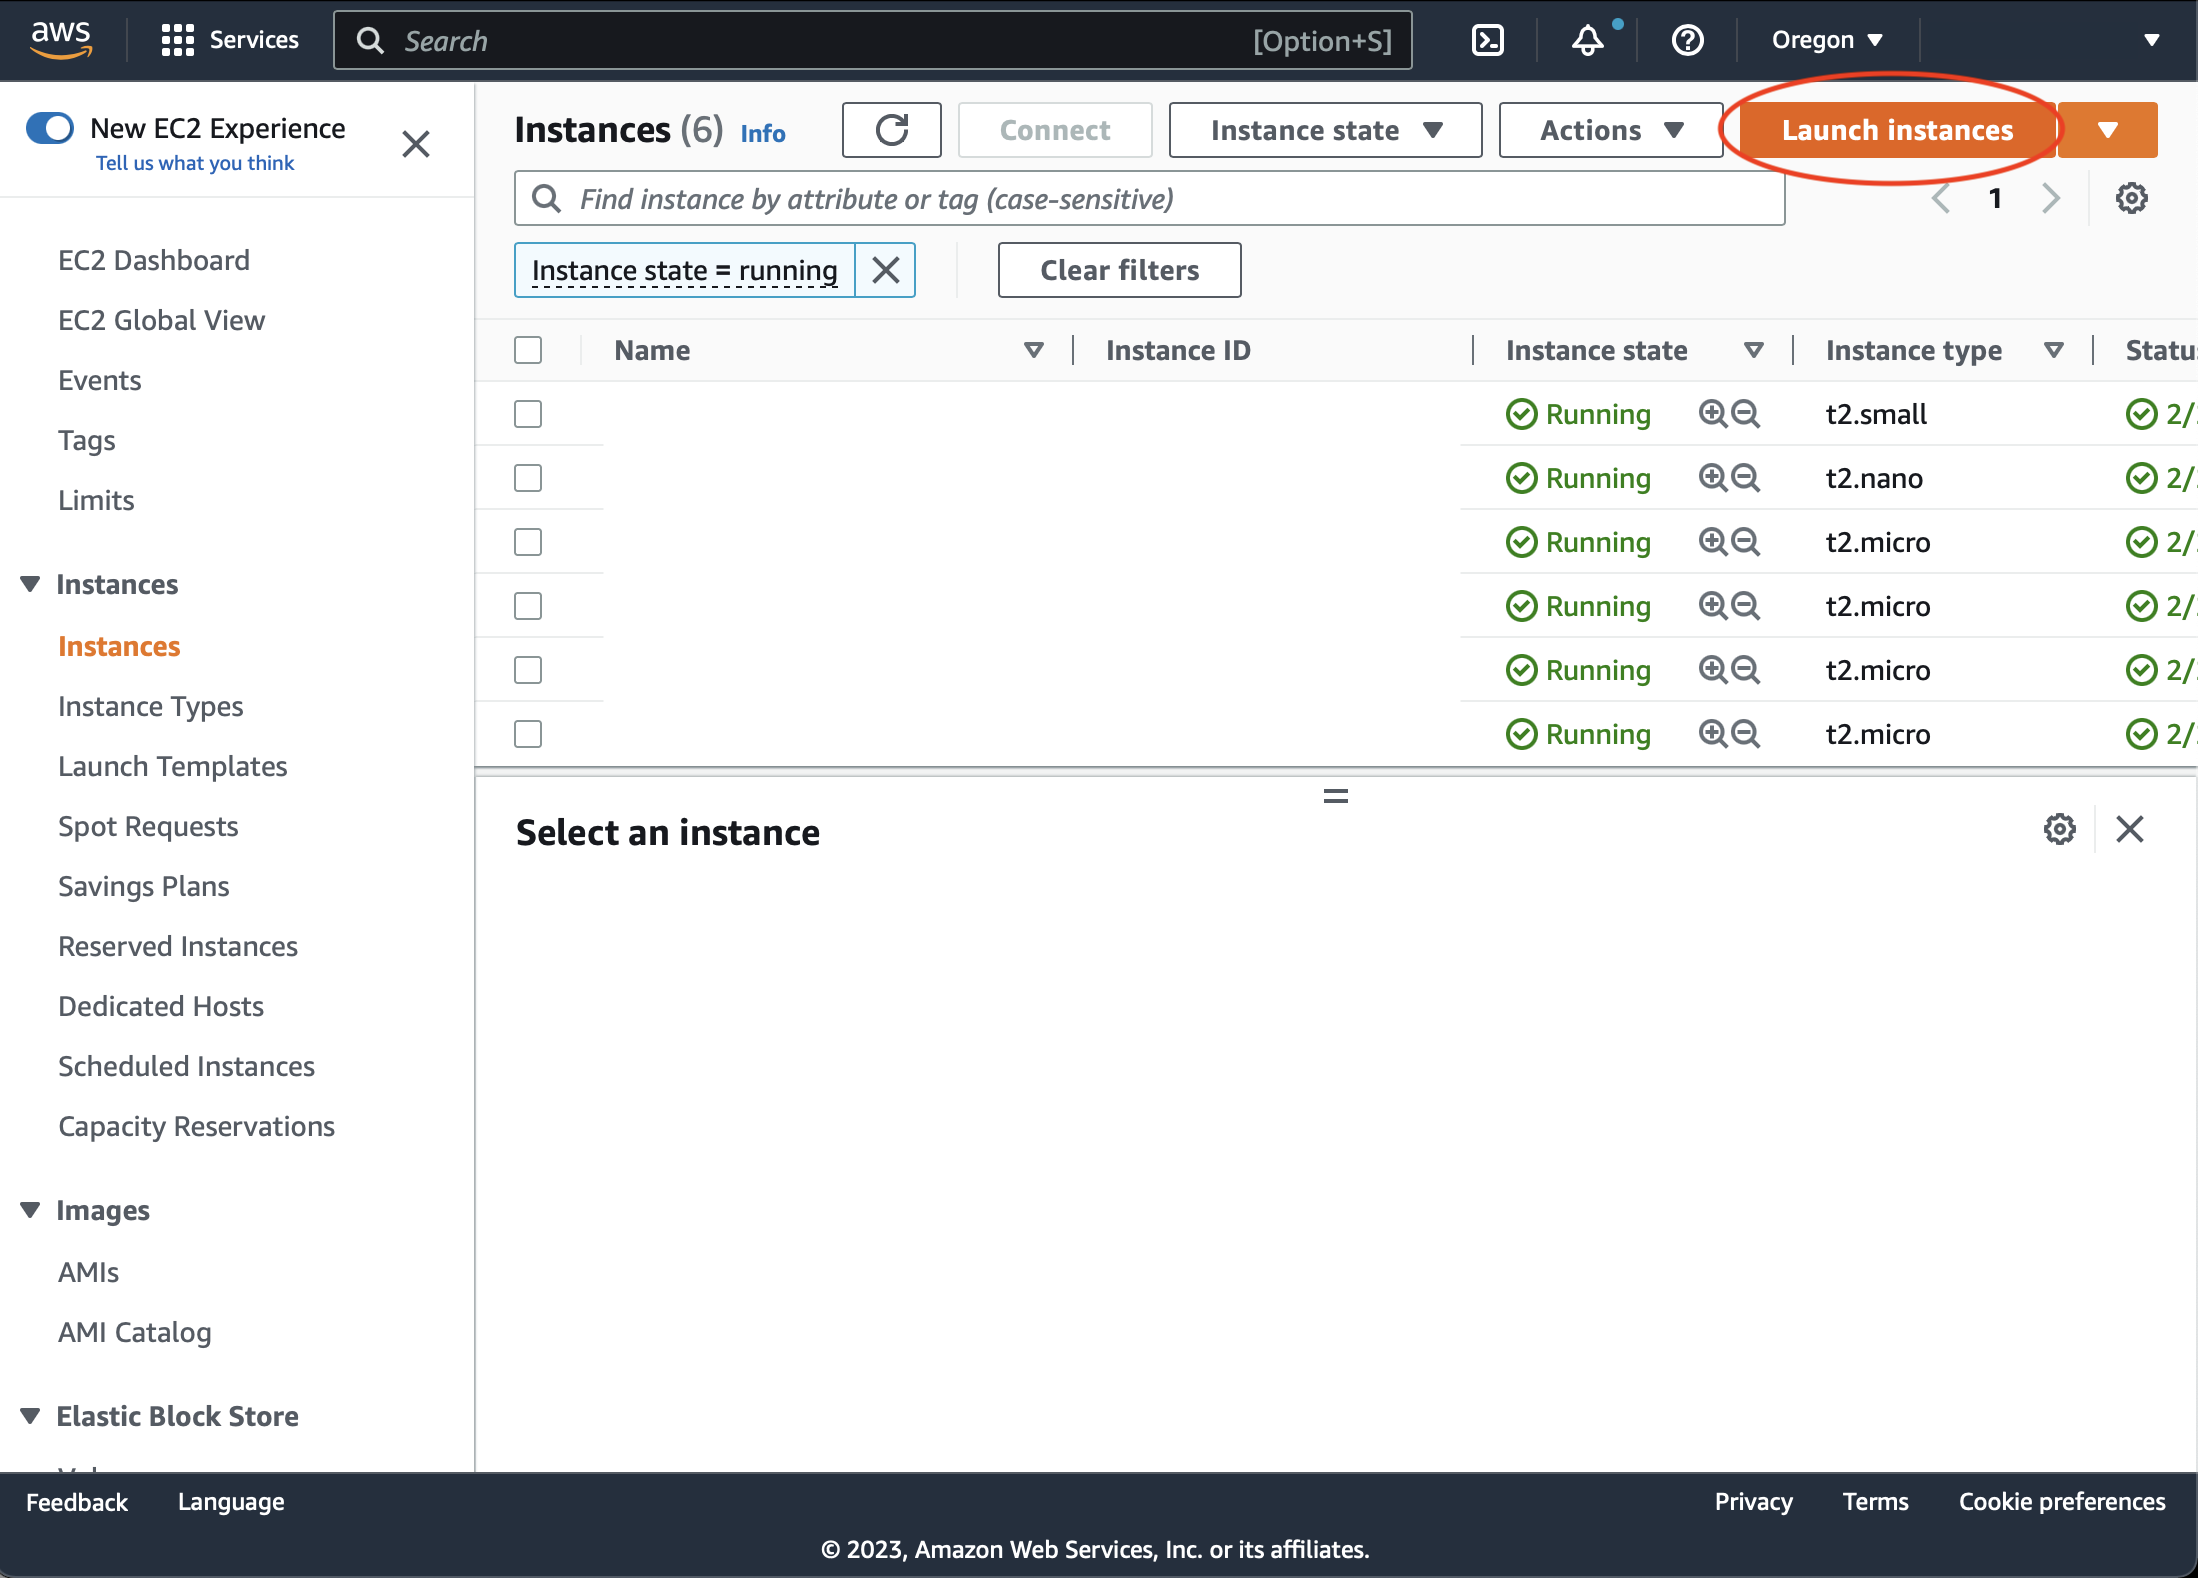Screen dimensions: 2198x1578
Task: Focus the Find instance by attribute field
Action: [1150, 198]
